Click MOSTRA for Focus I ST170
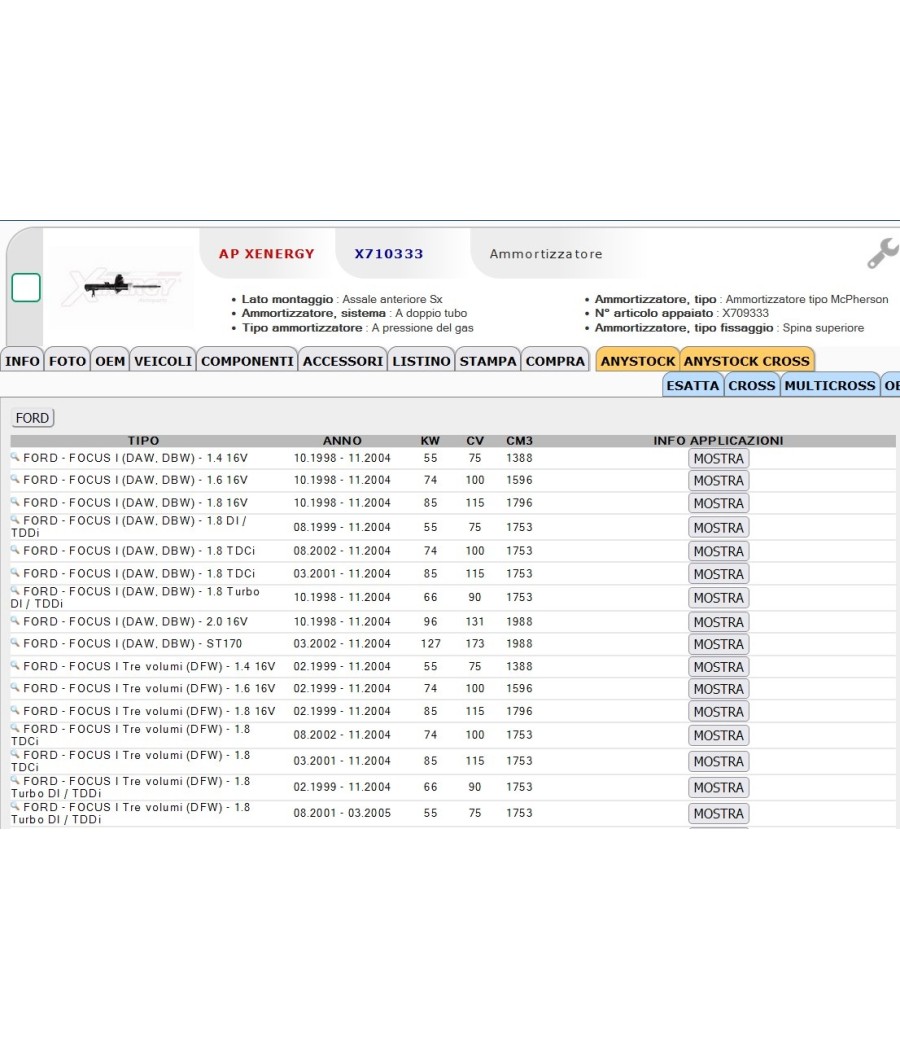 719,644
